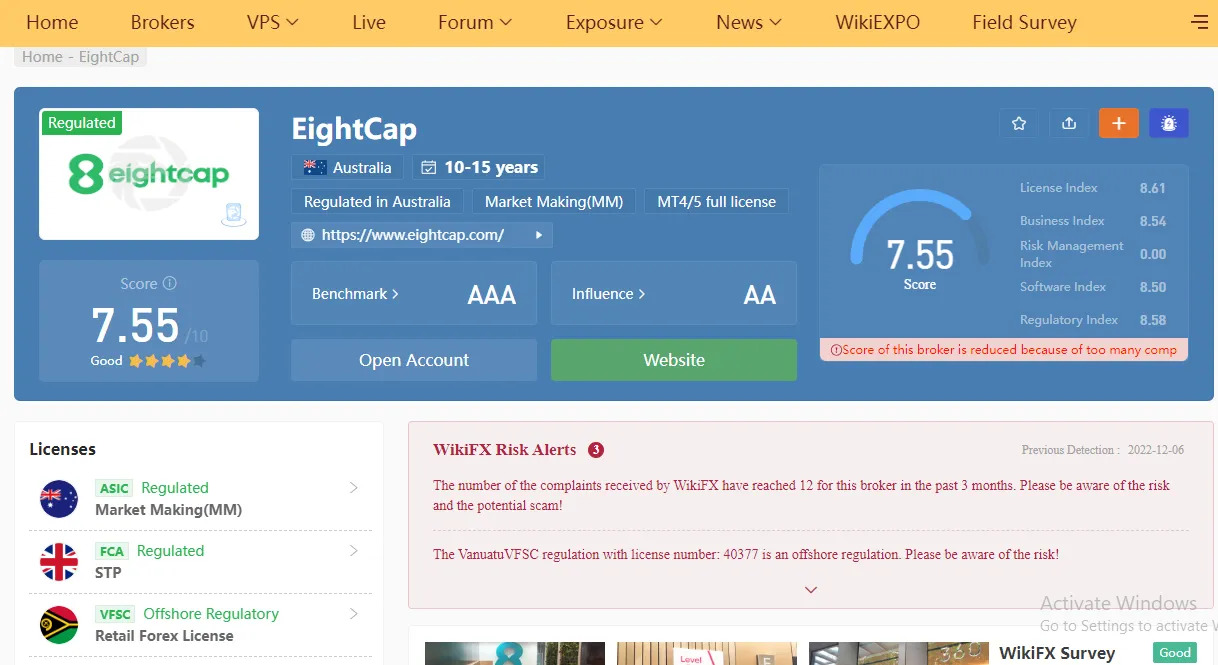Image resolution: width=1218 pixels, height=665 pixels.
Task: Expand the Exposure dropdown menu
Action: (x=614, y=22)
